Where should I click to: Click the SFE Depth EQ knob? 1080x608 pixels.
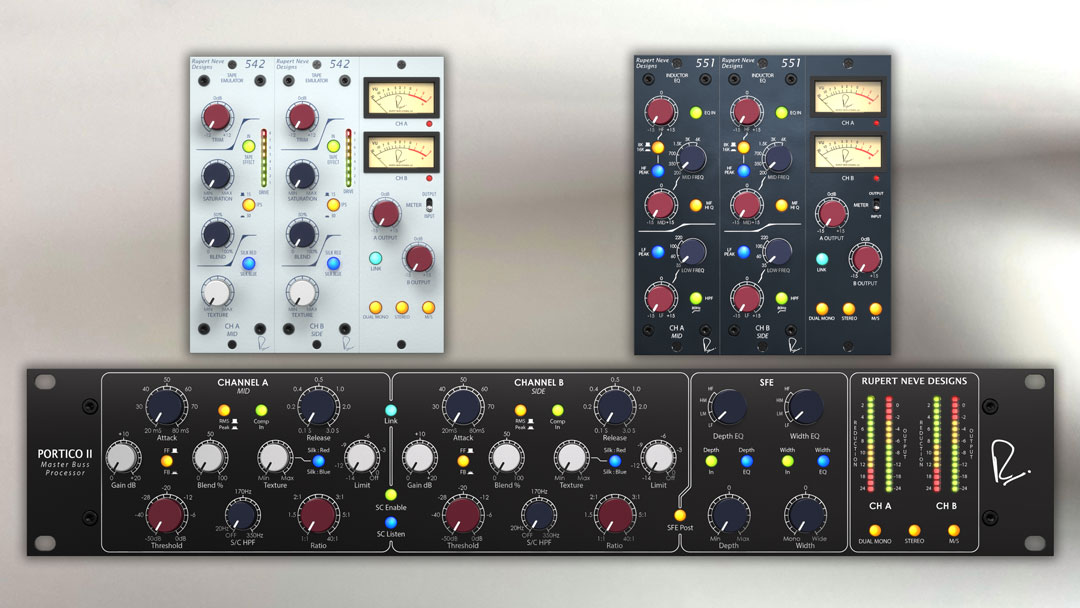(x=729, y=407)
